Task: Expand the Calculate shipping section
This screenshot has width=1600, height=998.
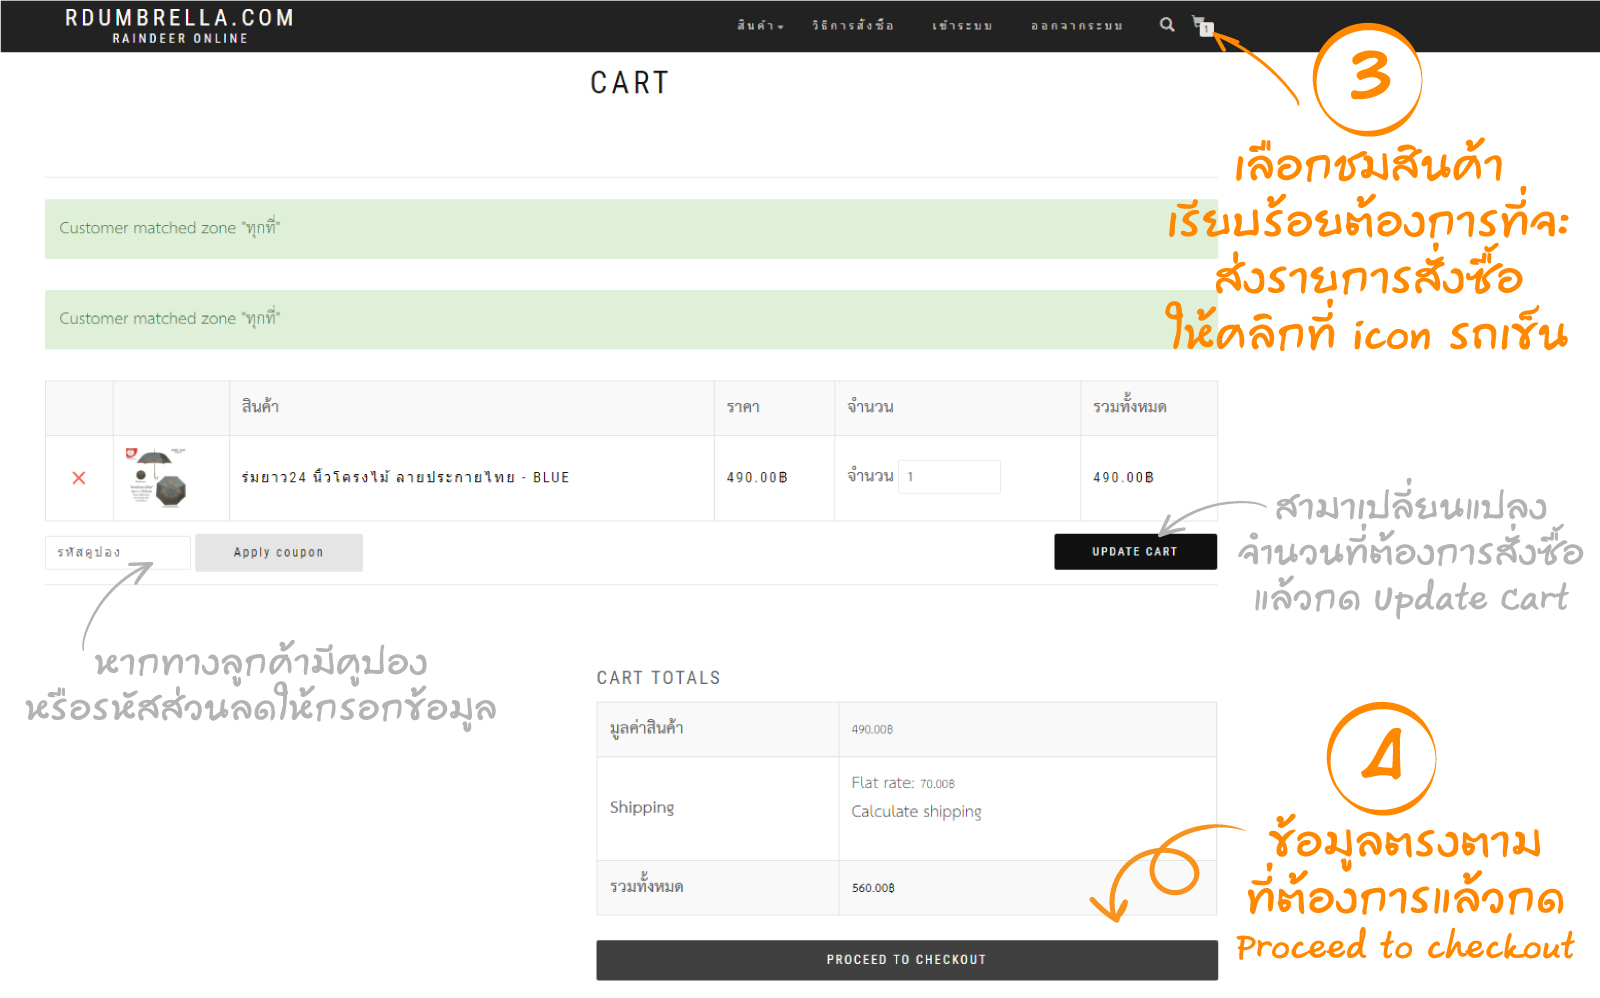Action: click(x=916, y=811)
